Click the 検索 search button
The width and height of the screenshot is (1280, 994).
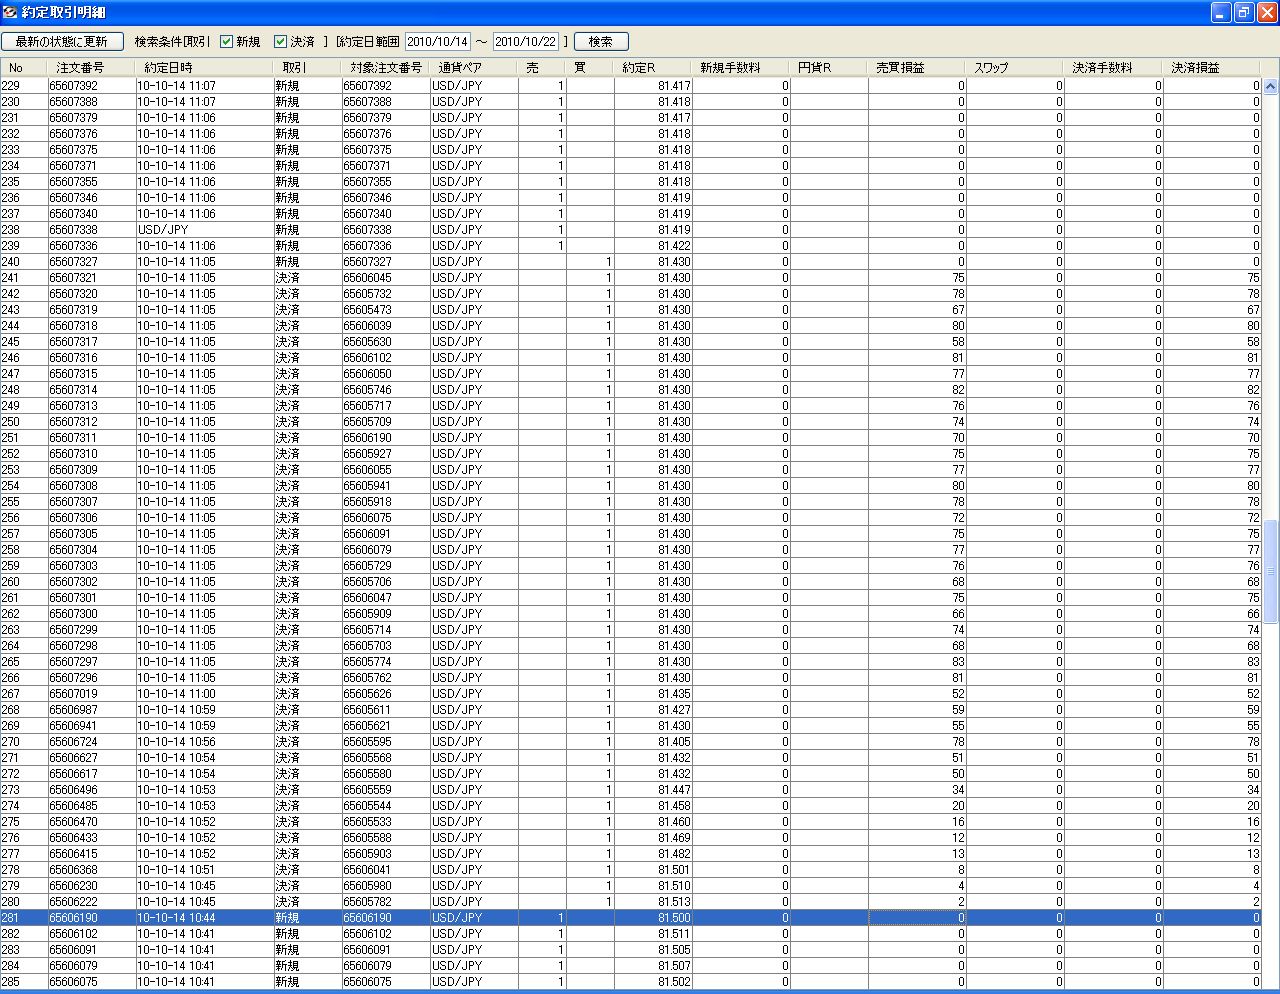click(601, 42)
